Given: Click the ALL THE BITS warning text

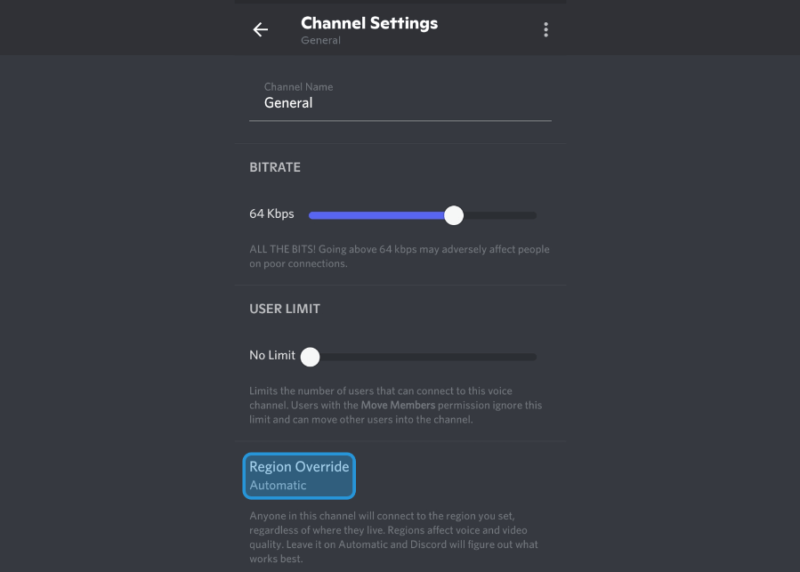Looking at the screenshot, I should coord(399,256).
